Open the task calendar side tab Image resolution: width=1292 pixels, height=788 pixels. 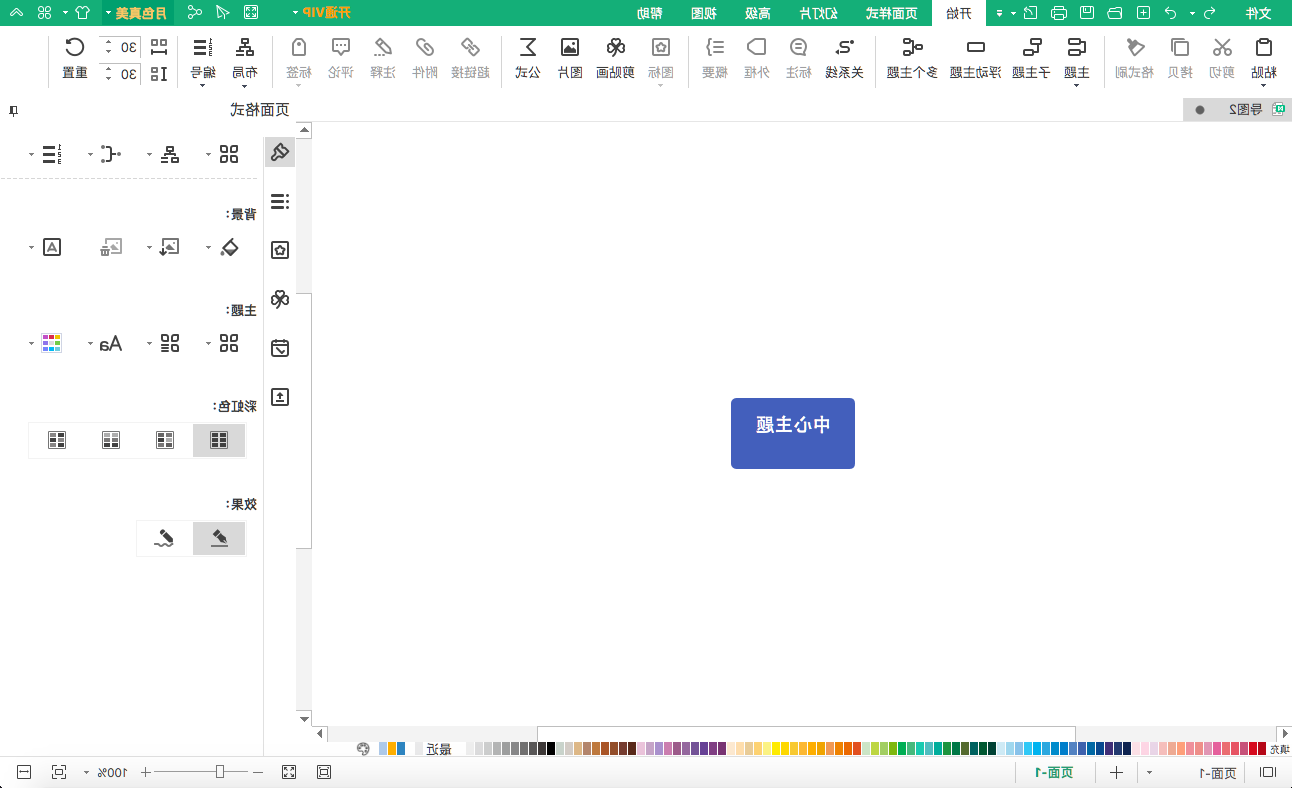click(281, 348)
